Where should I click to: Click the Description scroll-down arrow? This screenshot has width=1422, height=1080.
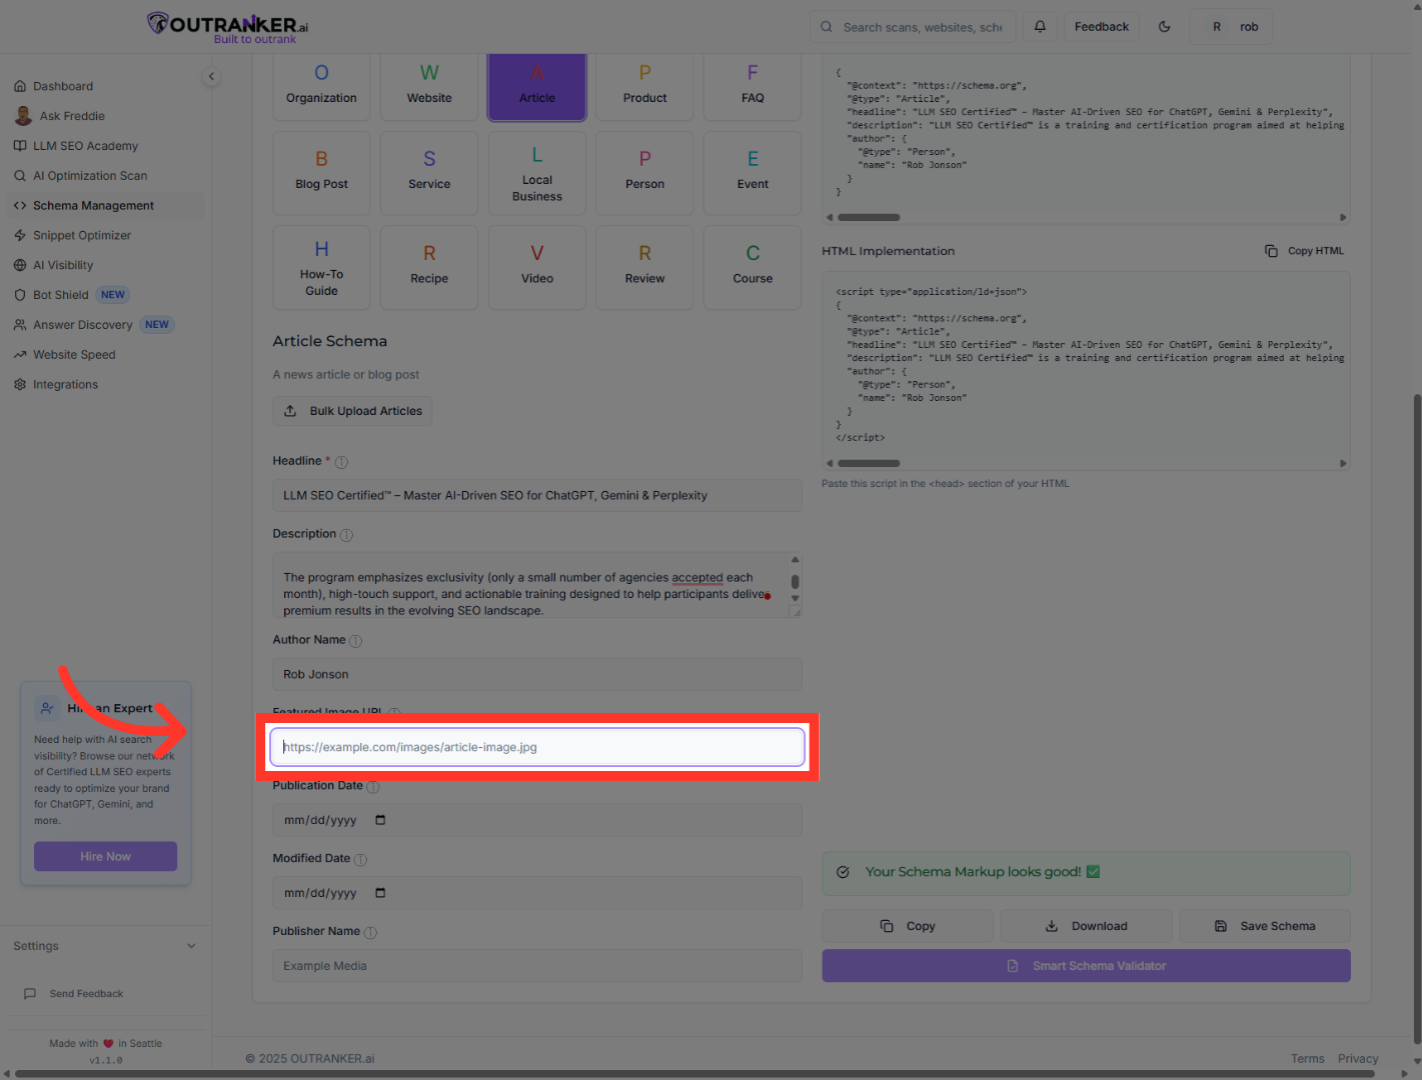click(795, 599)
